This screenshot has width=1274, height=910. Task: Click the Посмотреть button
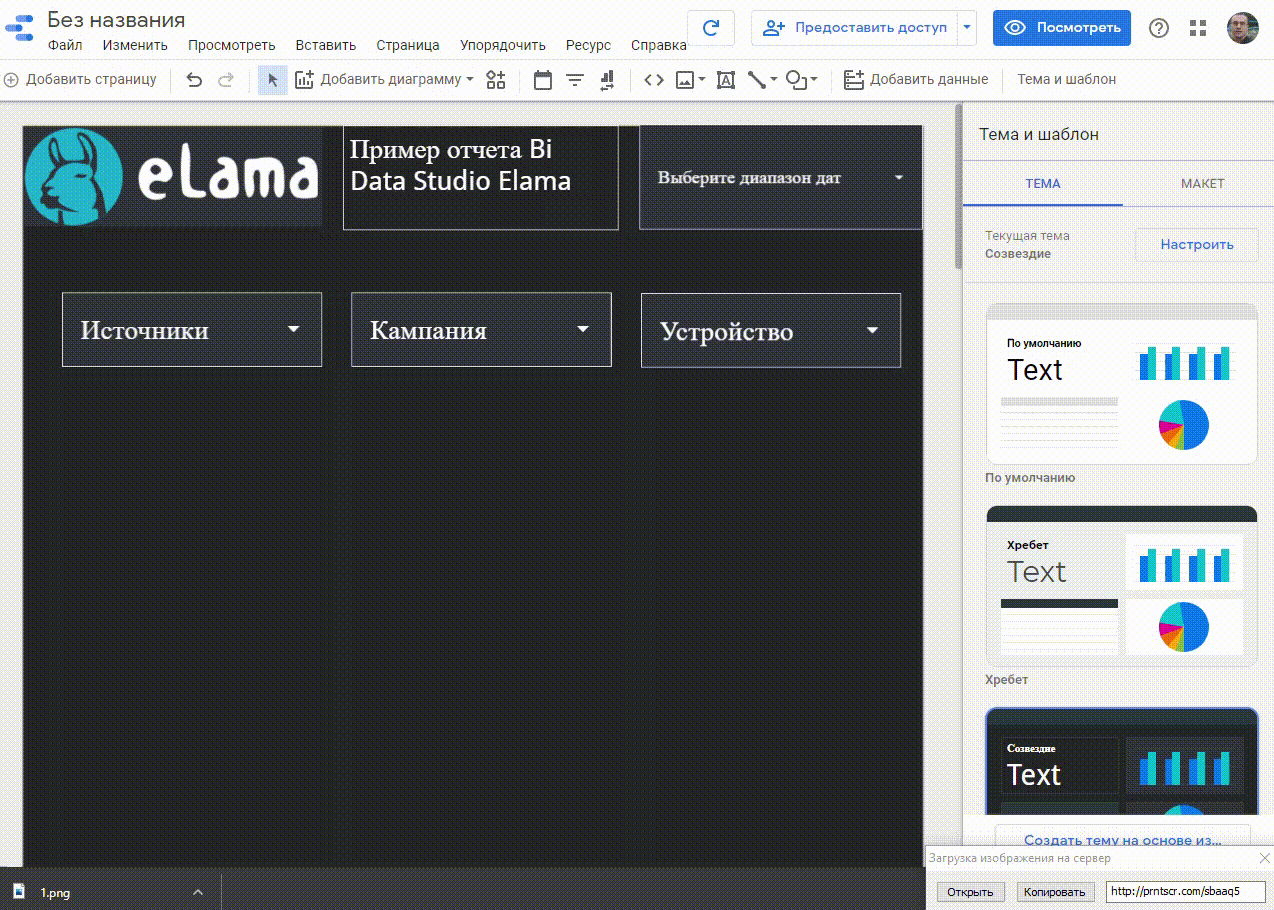click(x=1061, y=28)
